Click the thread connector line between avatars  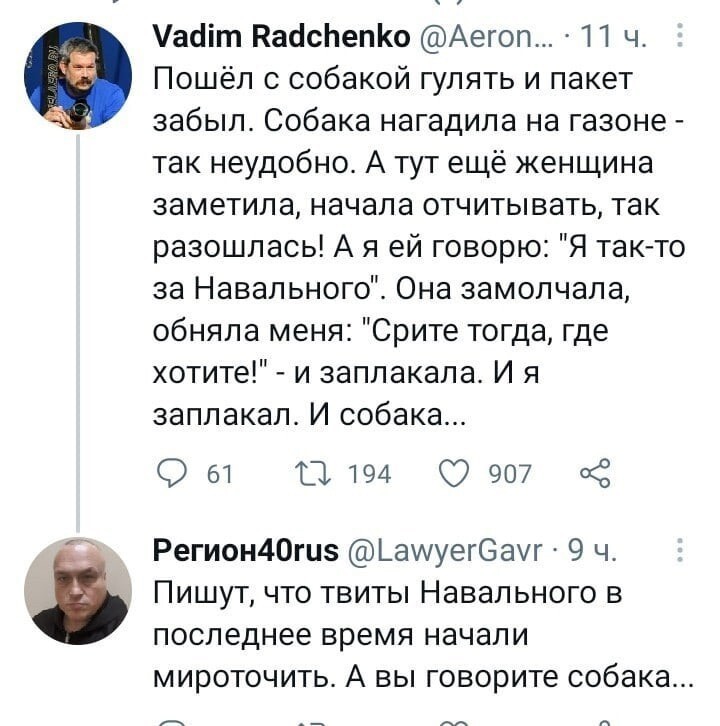78,333
